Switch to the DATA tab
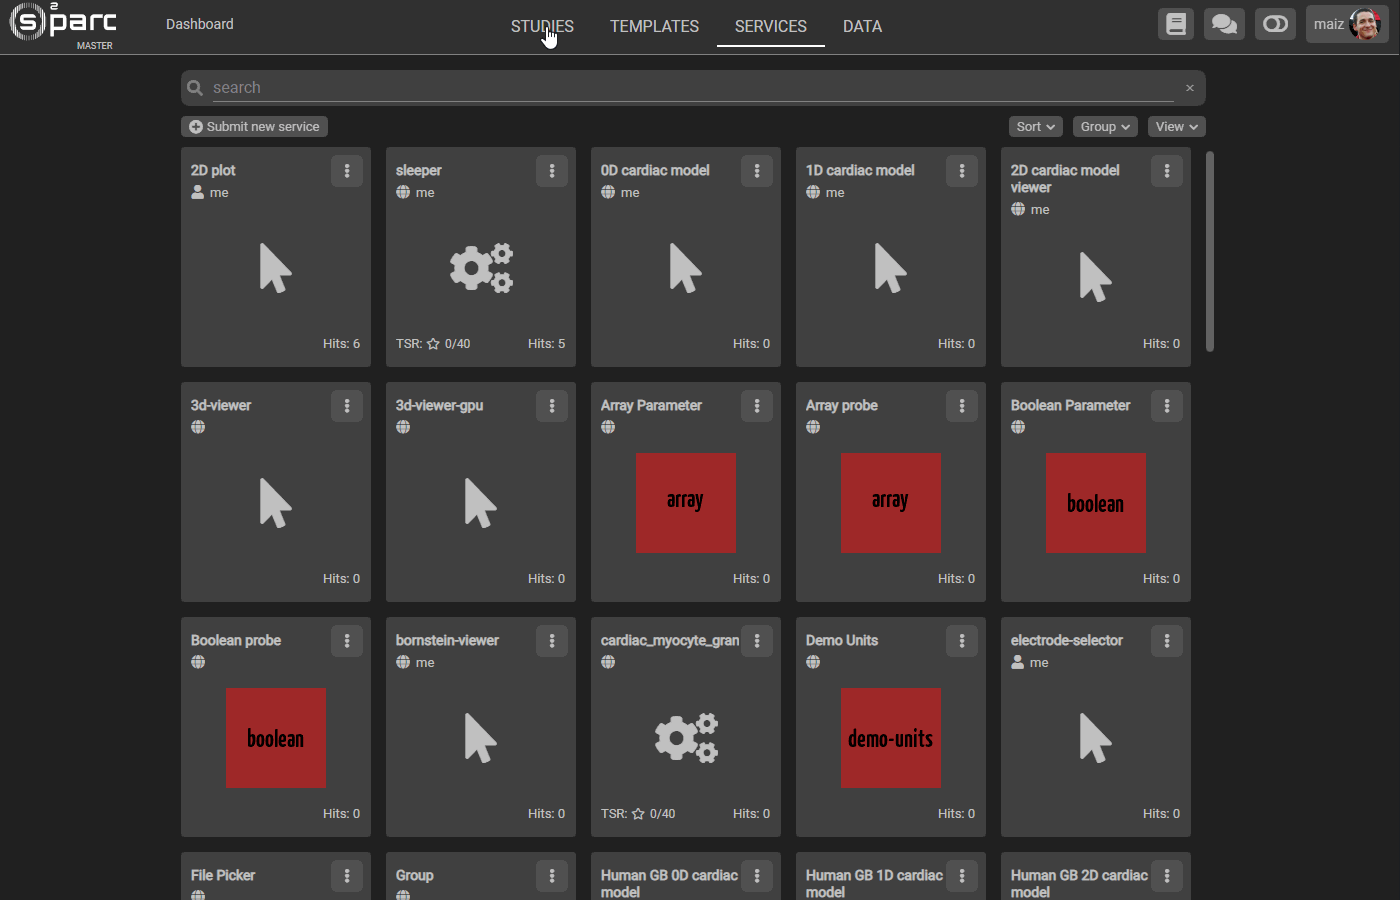The image size is (1400, 900). [862, 26]
